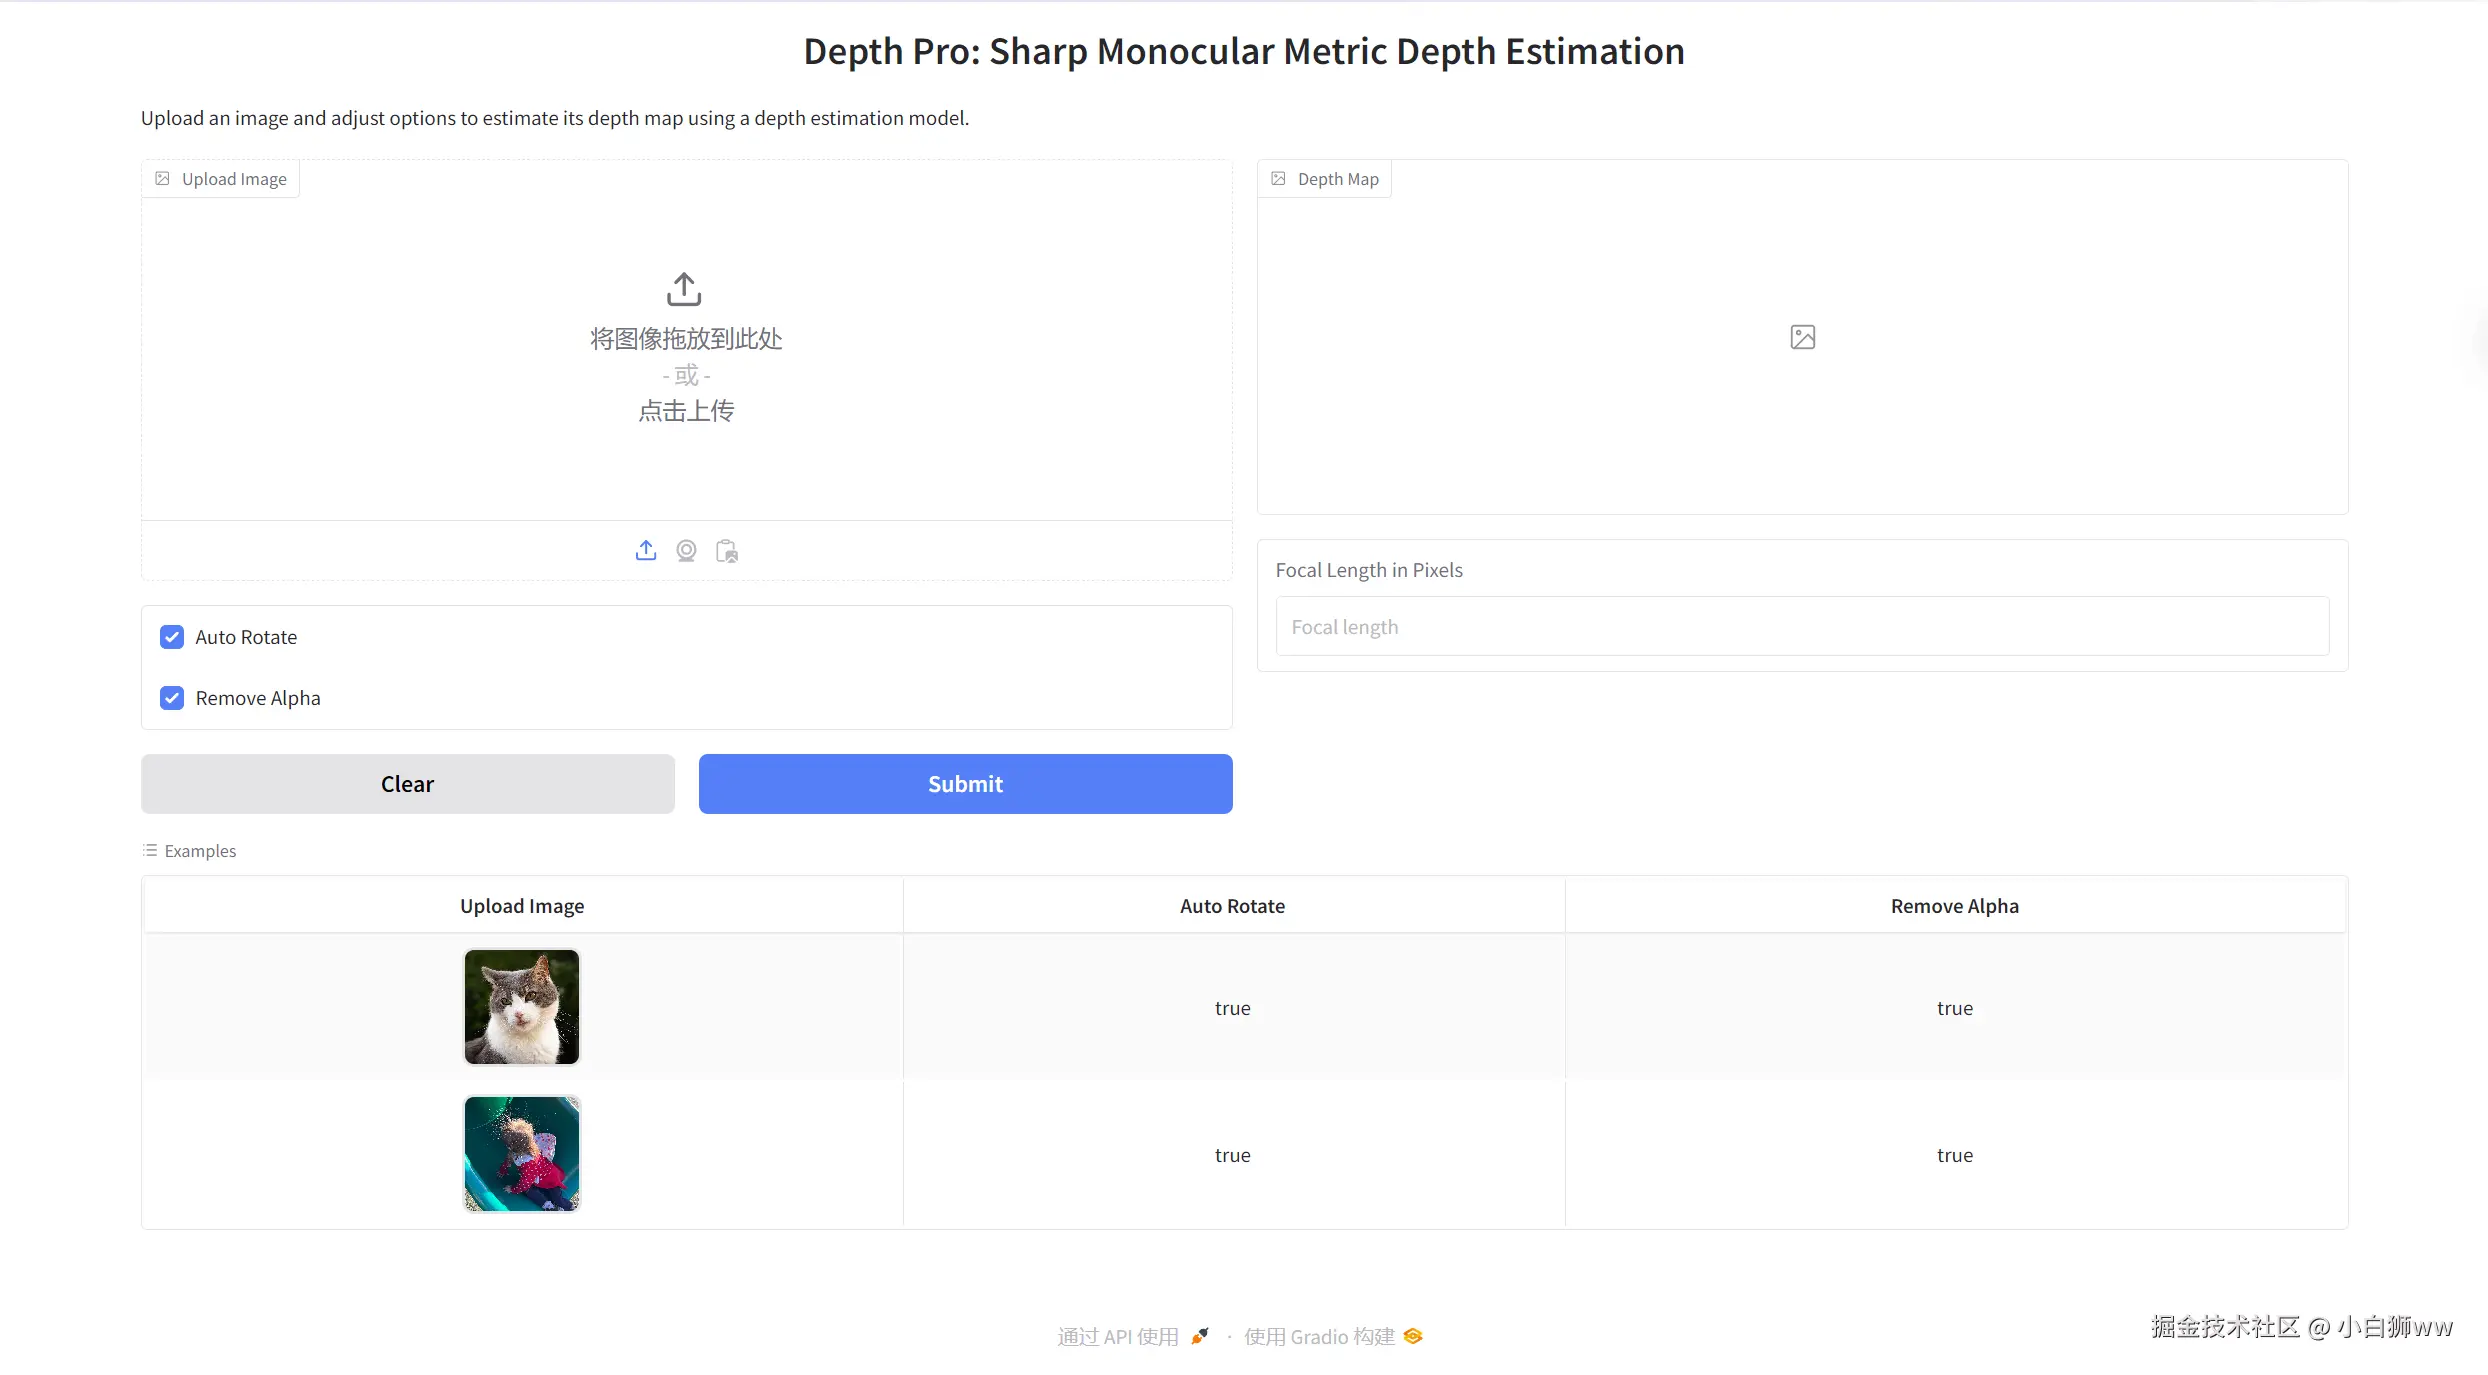
Task: Uncheck the Auto Rotate checkbox
Action: click(x=172, y=637)
